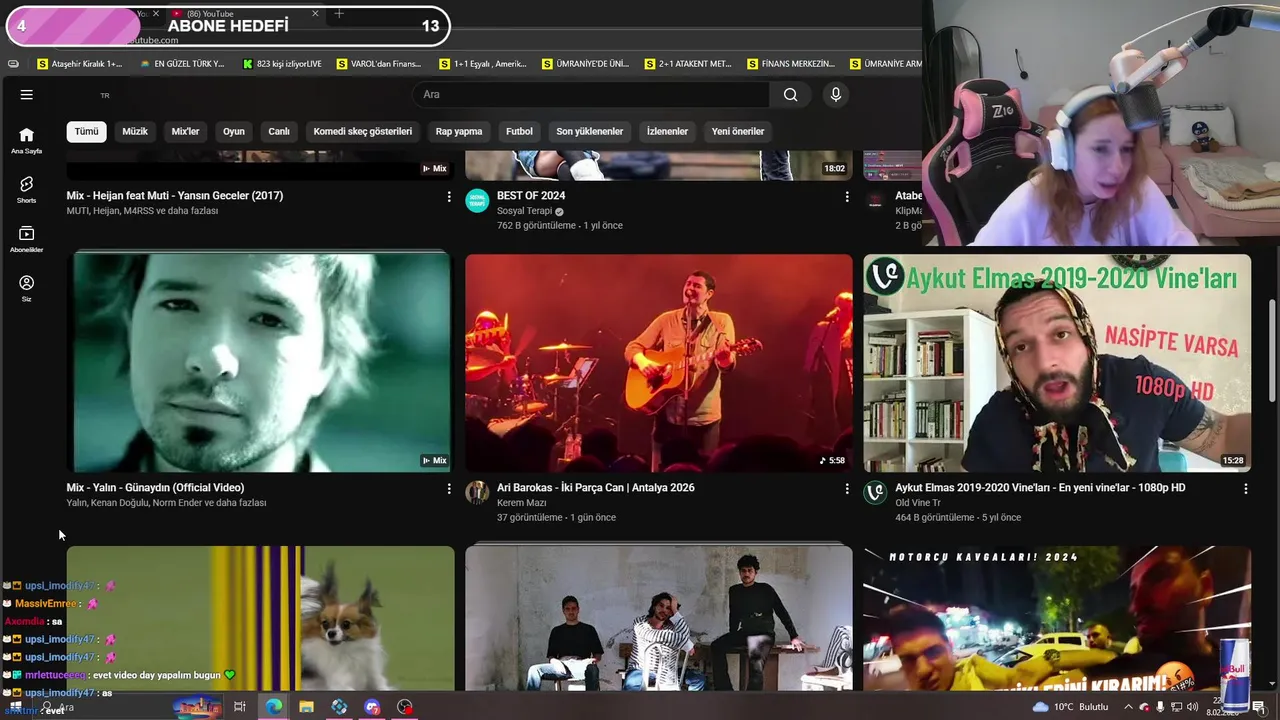Click the Kerem Mazı channel avatar
Image resolution: width=1280 pixels, height=720 pixels.
click(477, 492)
